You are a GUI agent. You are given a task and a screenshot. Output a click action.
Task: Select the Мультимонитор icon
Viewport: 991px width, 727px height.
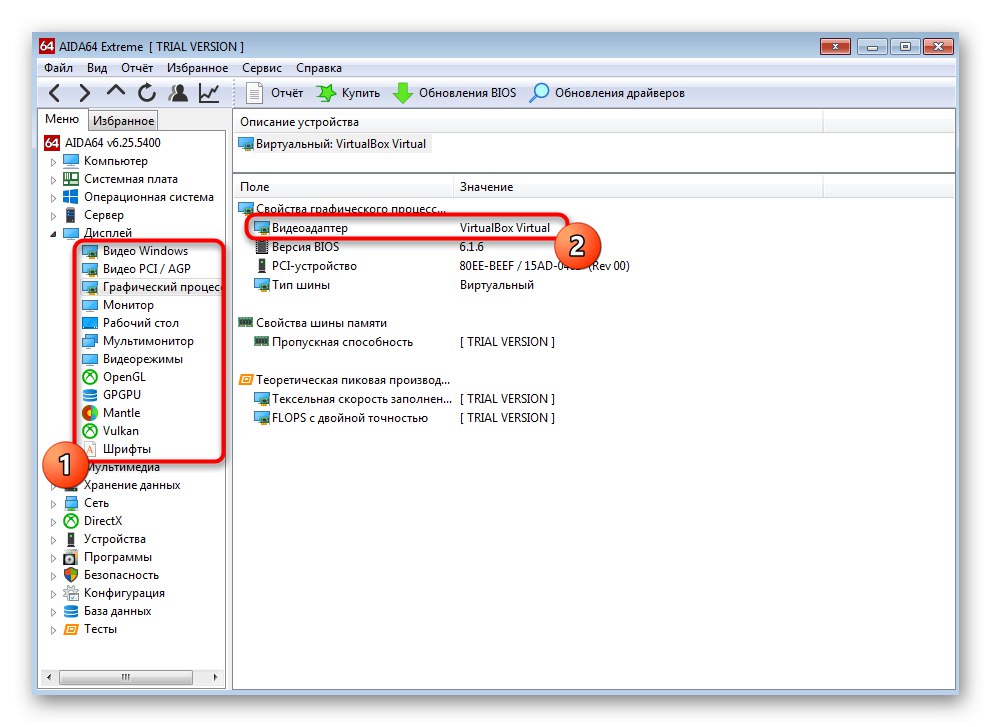[x=90, y=341]
